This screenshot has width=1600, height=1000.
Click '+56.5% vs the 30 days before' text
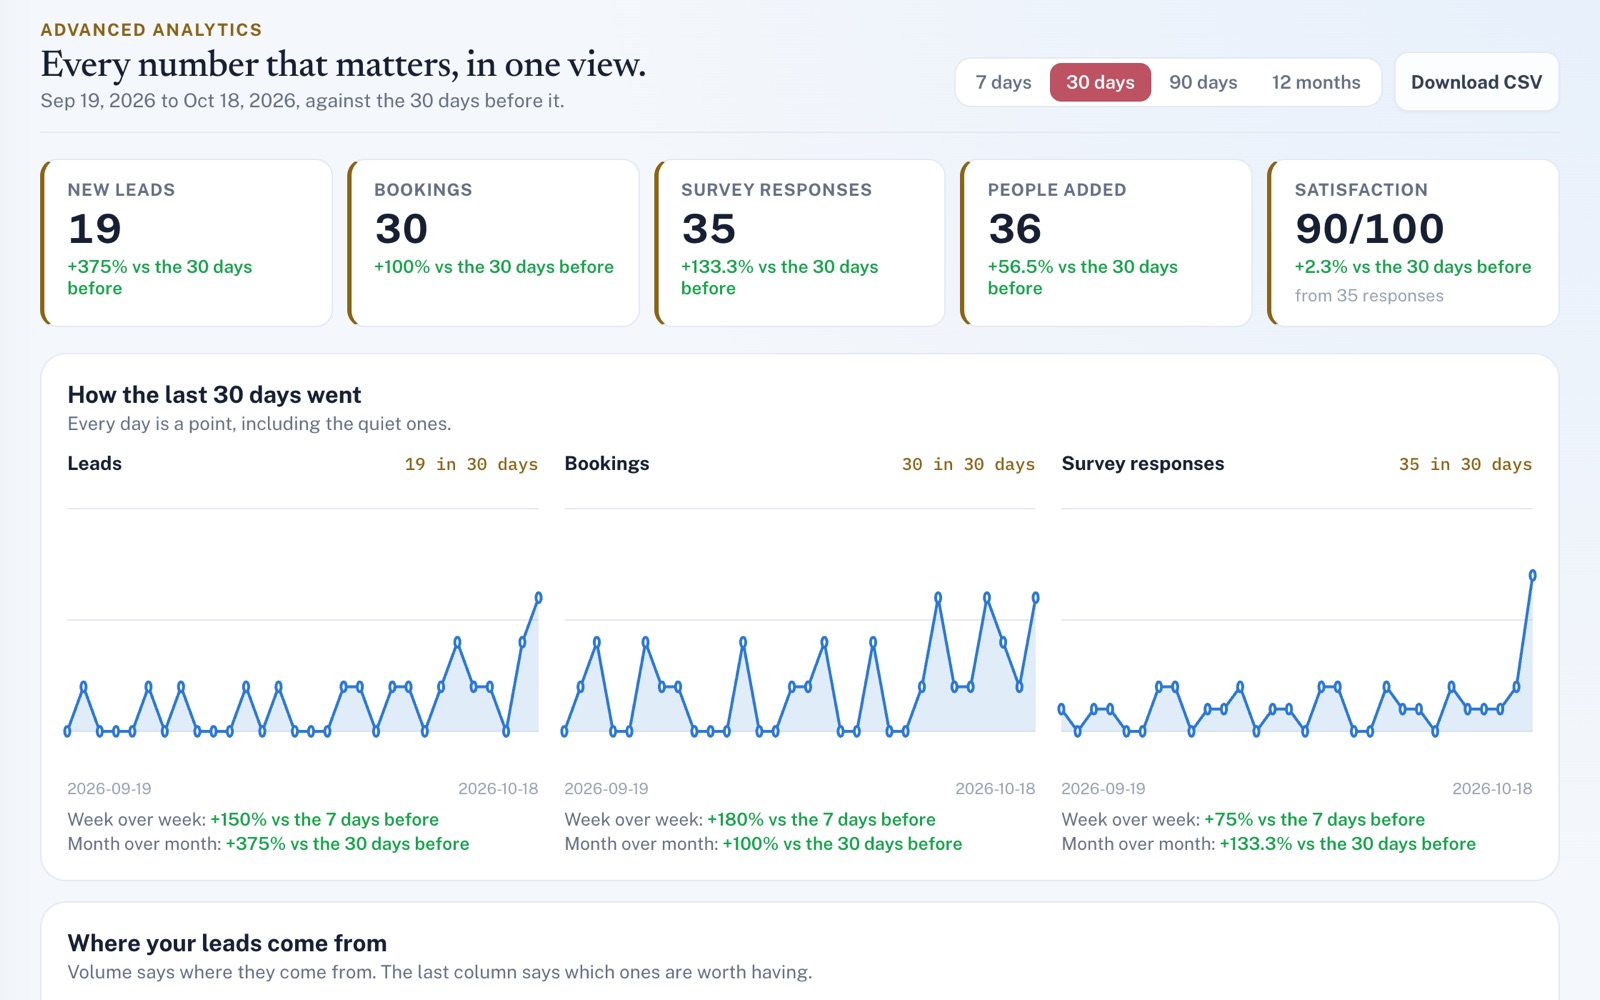(x=1083, y=277)
